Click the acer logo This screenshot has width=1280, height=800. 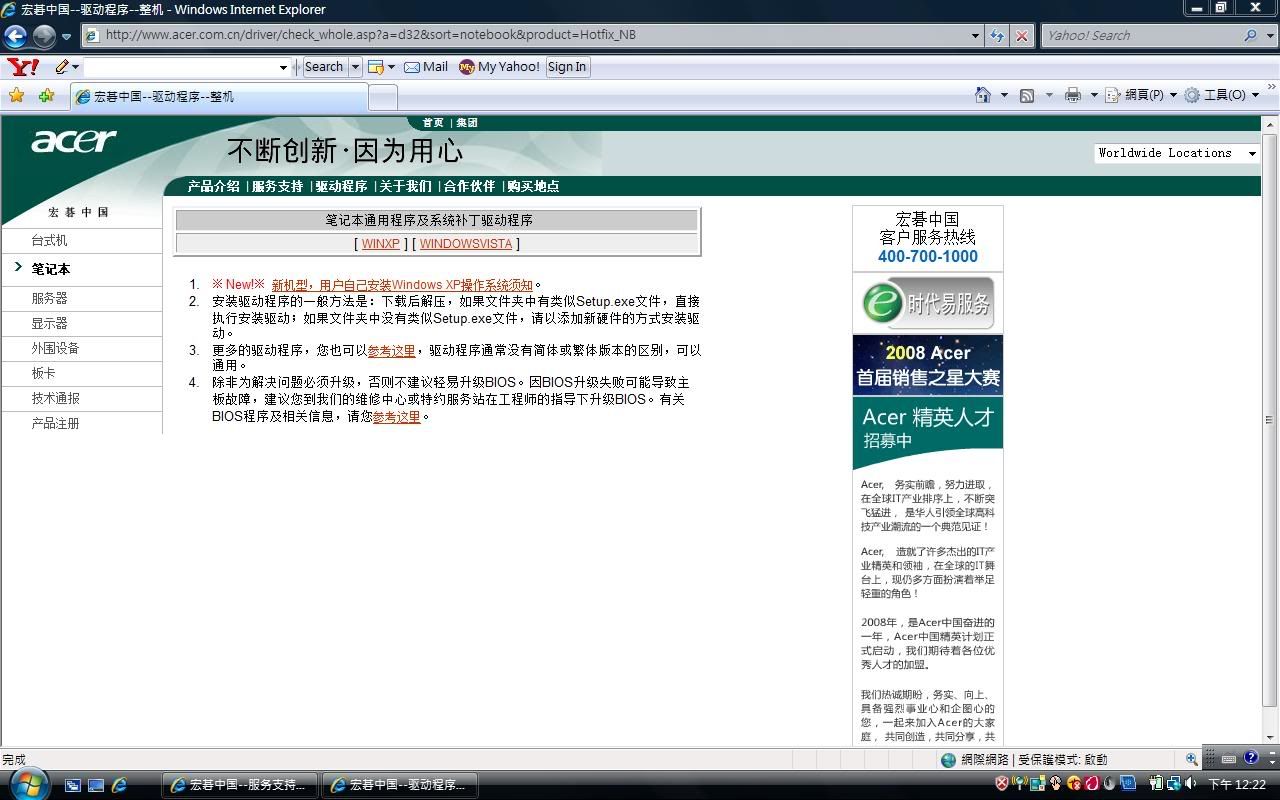(73, 142)
